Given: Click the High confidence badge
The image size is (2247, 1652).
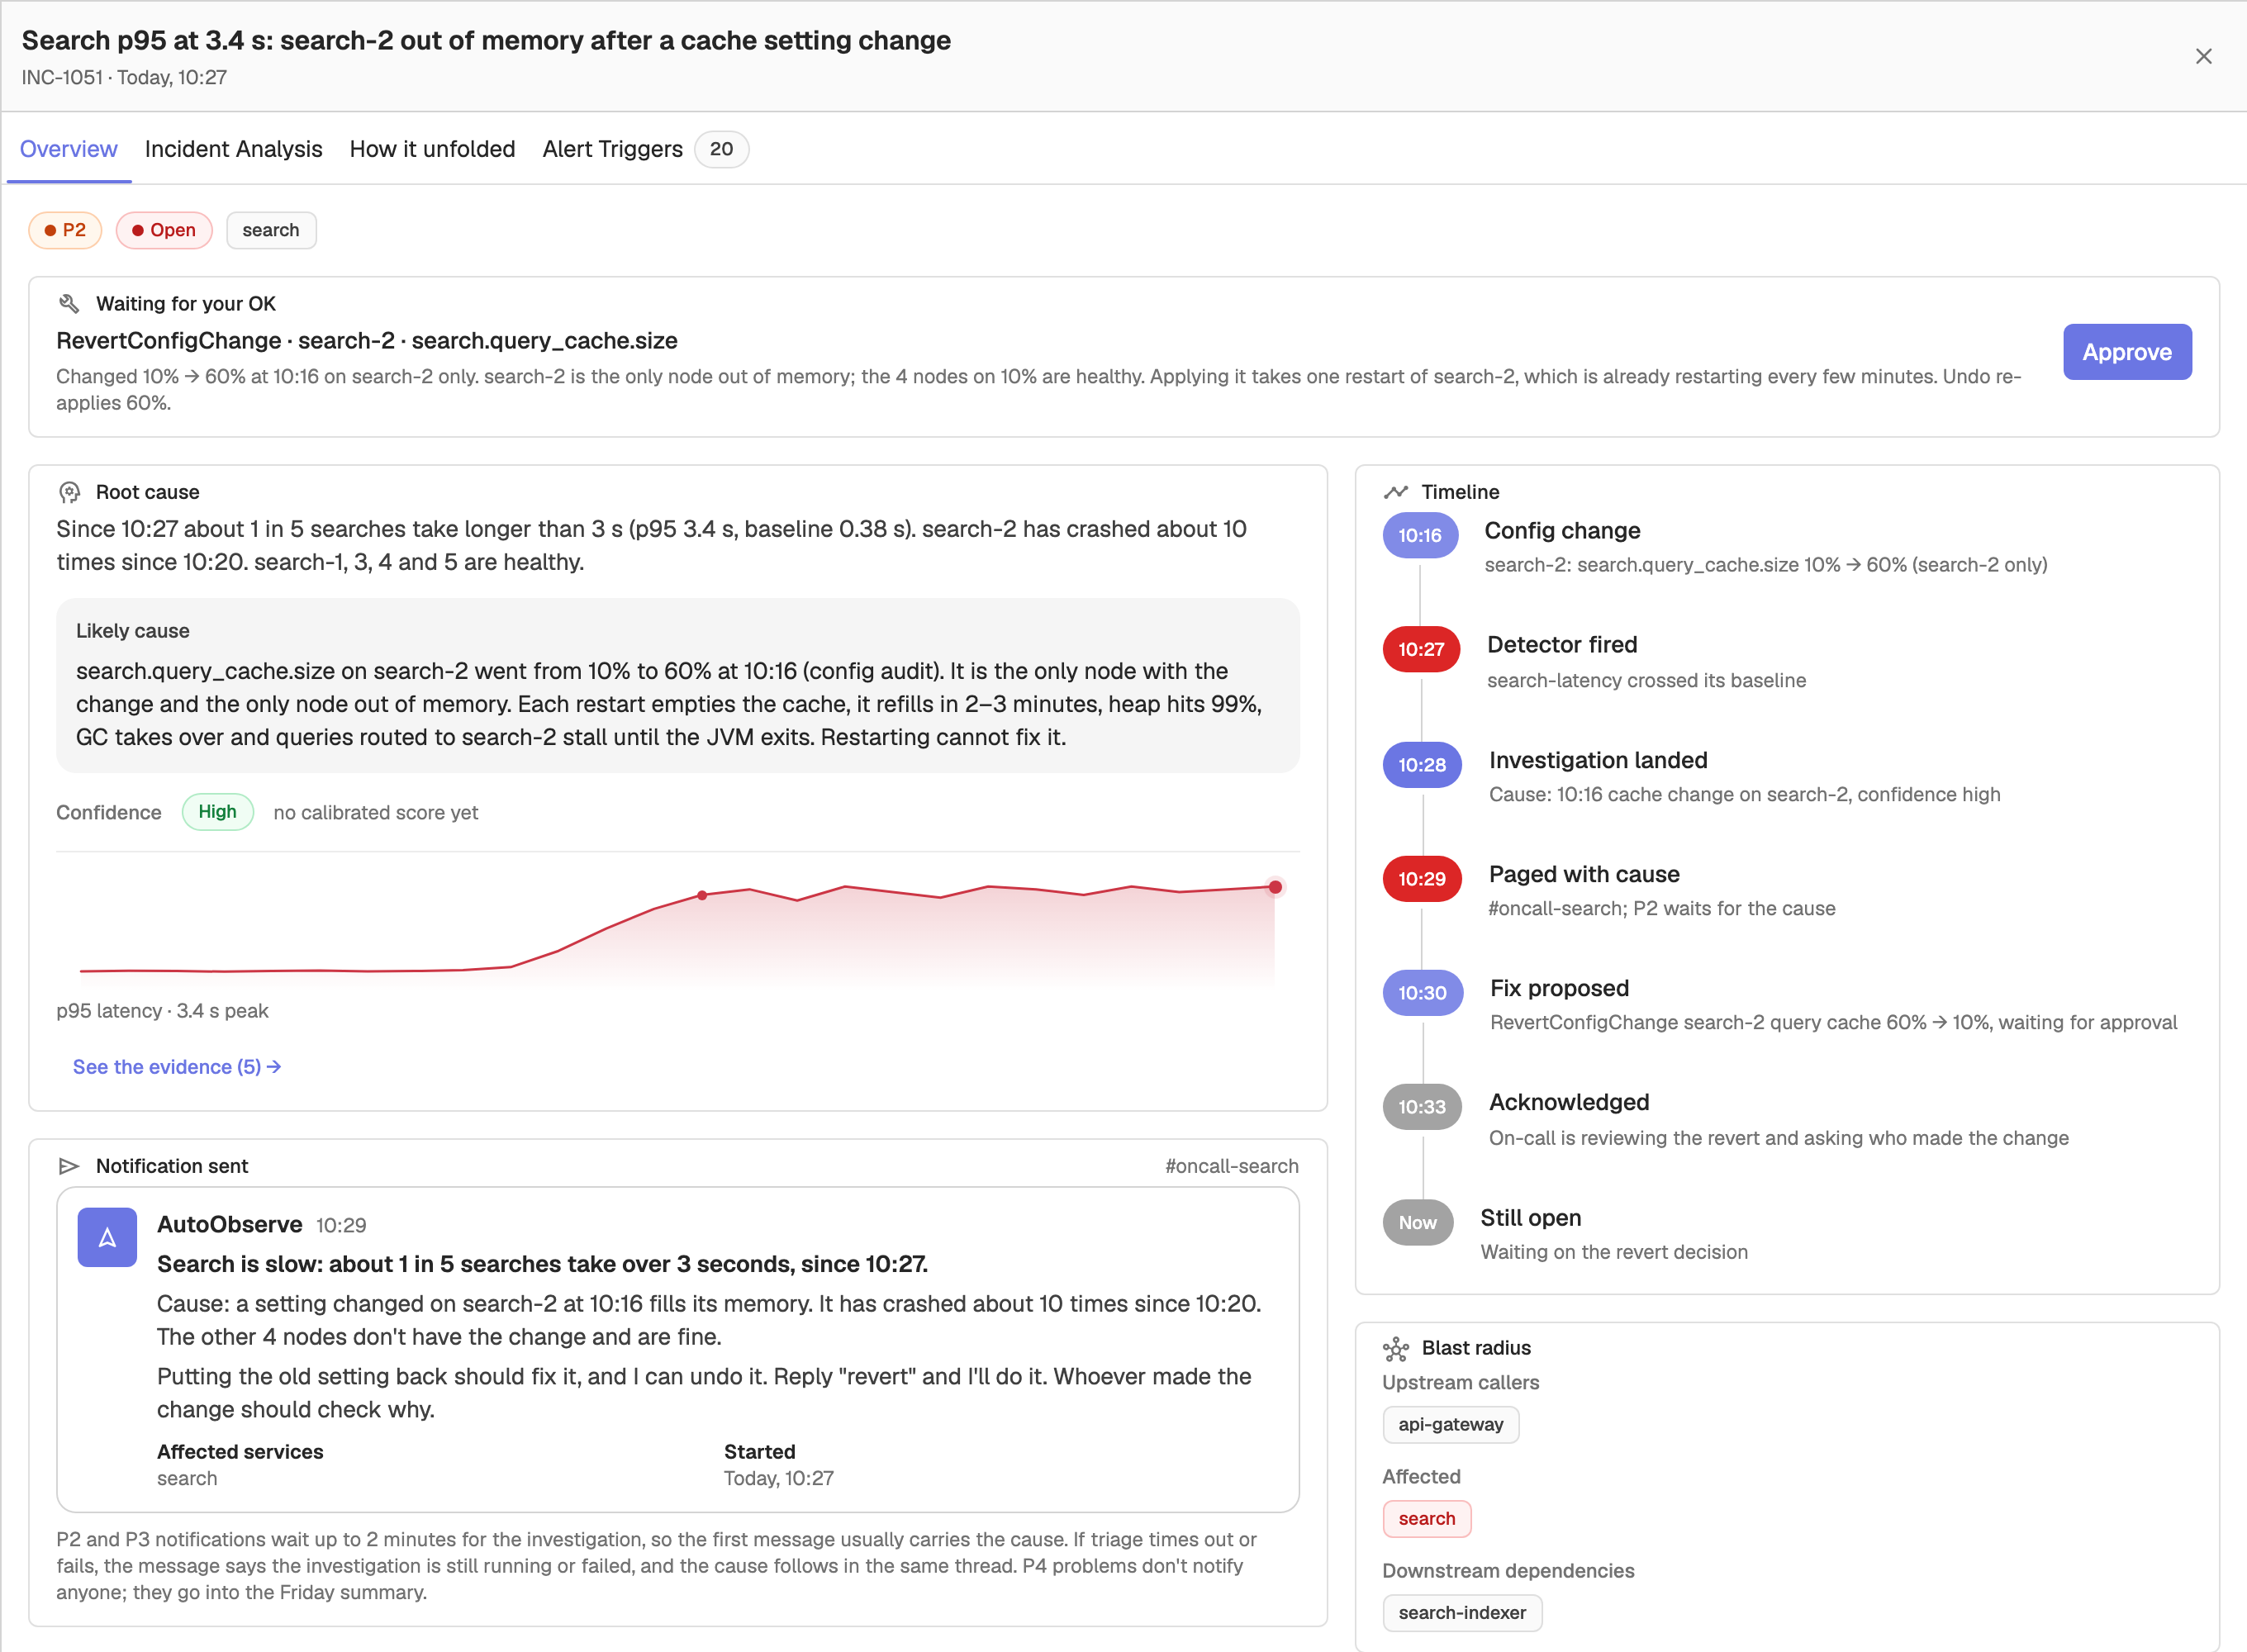Looking at the screenshot, I should click(217, 812).
